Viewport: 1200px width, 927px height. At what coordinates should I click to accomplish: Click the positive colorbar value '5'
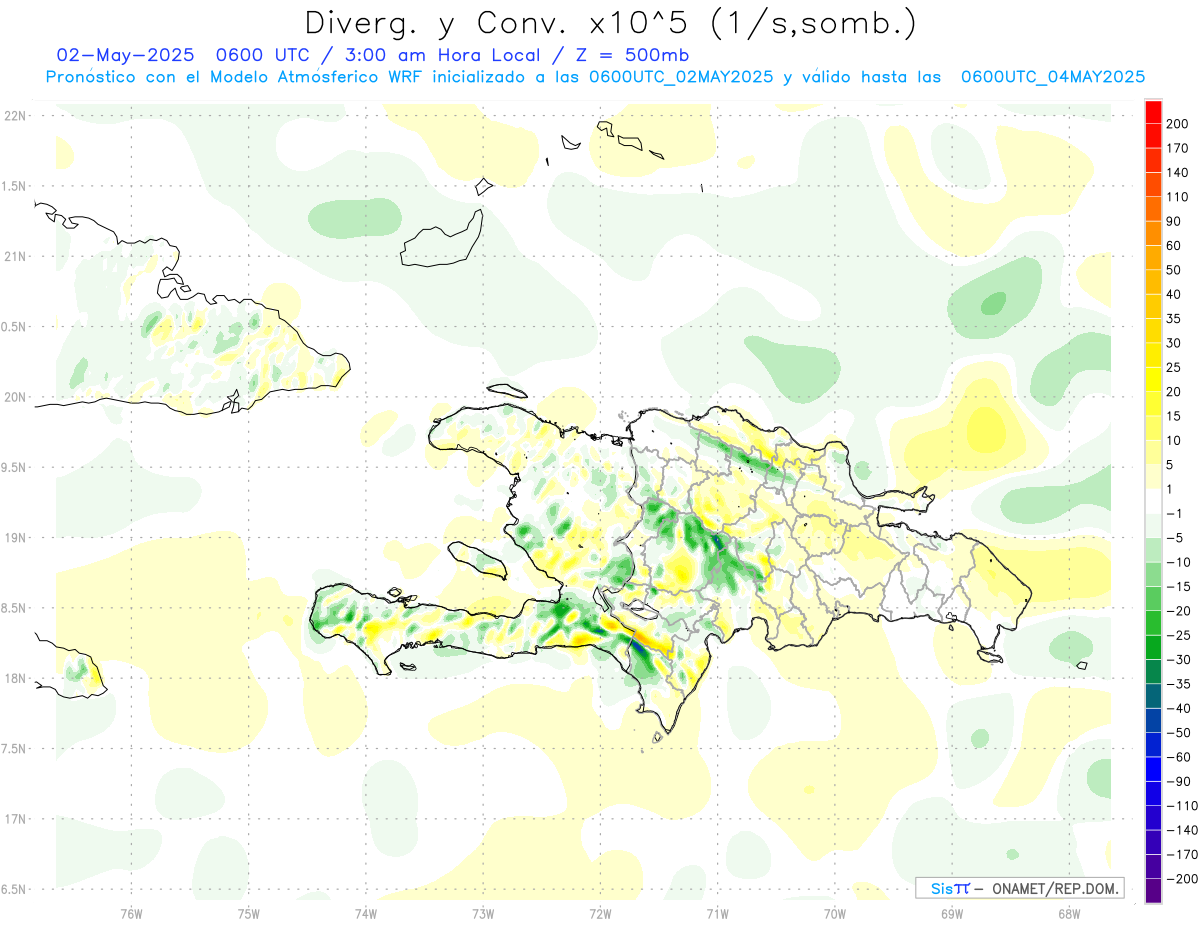(x=1171, y=466)
